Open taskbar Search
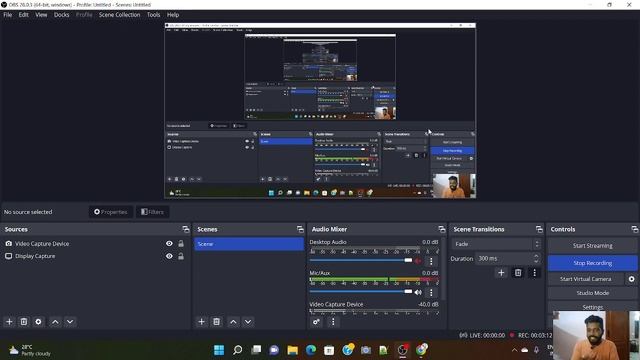This screenshot has width=640, height=360. click(x=238, y=350)
